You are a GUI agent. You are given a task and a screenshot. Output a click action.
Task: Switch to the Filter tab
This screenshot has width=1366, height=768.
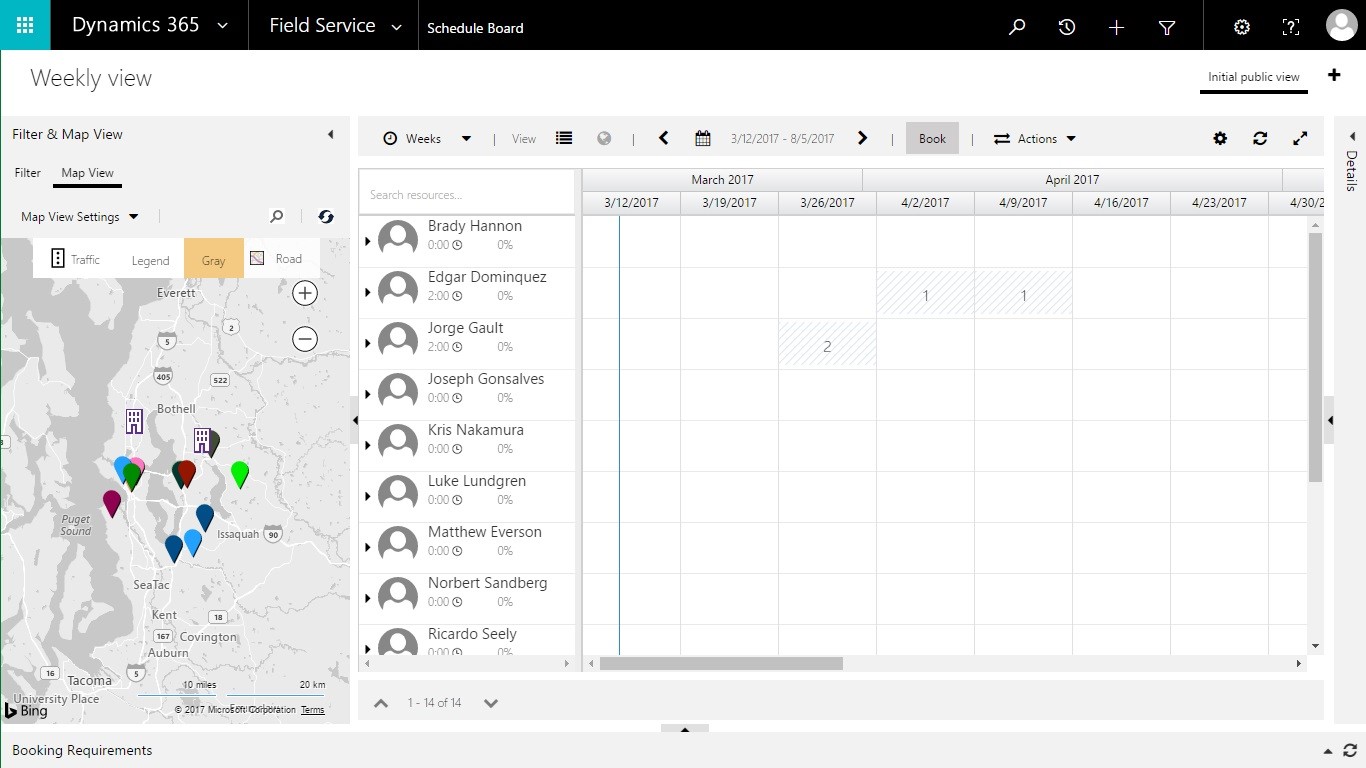(x=28, y=173)
